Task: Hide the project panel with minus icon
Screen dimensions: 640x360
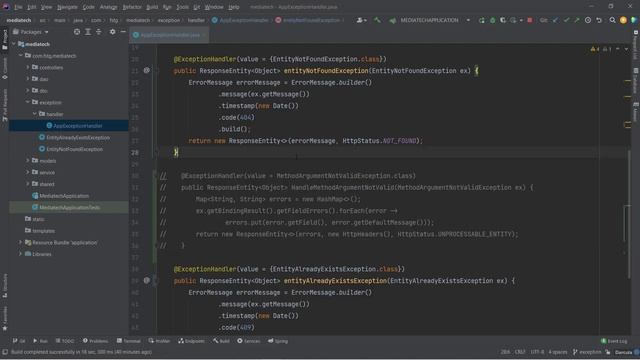Action: pyautogui.click(x=123, y=32)
